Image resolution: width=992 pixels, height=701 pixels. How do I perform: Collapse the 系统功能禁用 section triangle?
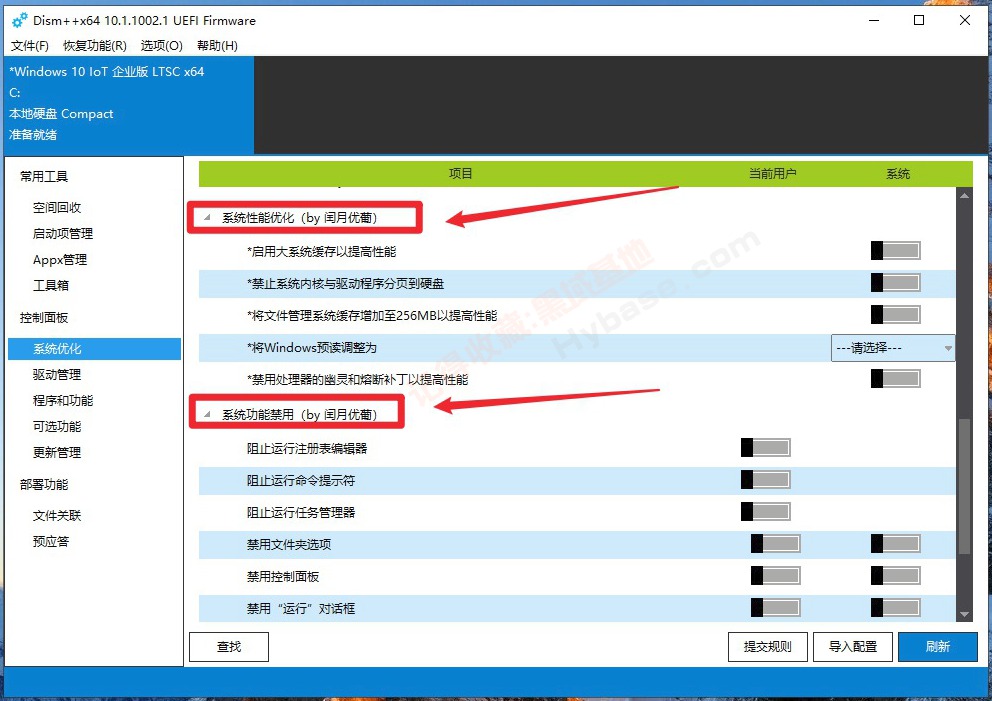point(207,414)
